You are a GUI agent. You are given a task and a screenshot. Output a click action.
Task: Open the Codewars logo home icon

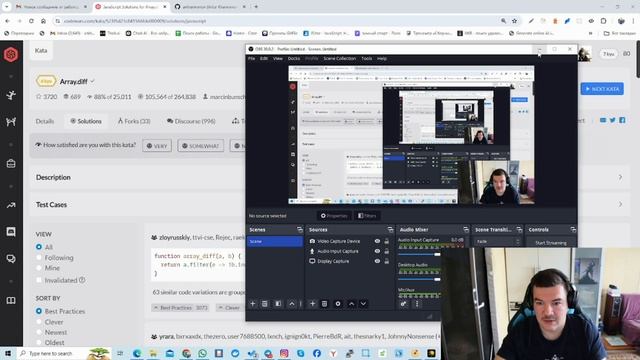click(x=11, y=54)
